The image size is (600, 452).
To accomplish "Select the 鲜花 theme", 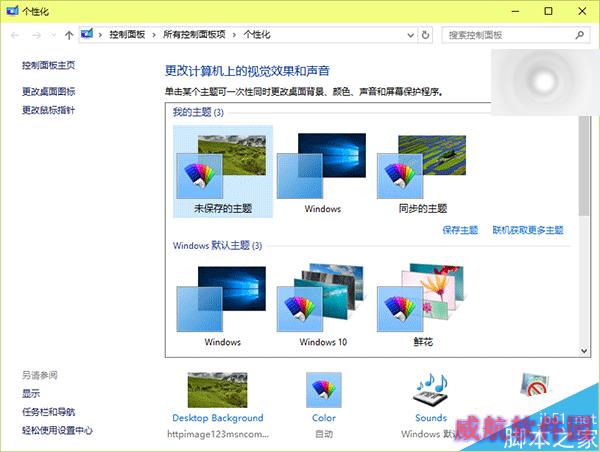I will pos(422,306).
